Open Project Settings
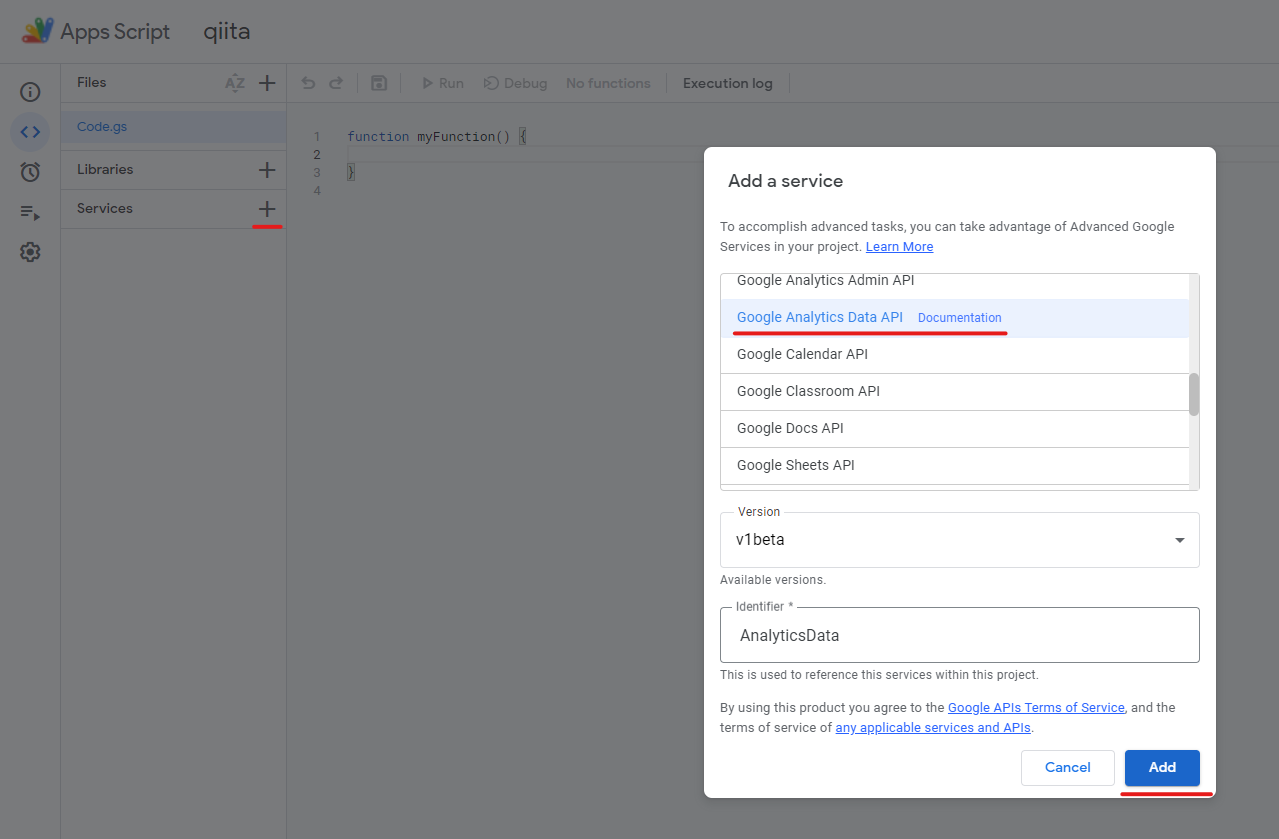Screen dimensions: 1279x839 tap(29, 252)
